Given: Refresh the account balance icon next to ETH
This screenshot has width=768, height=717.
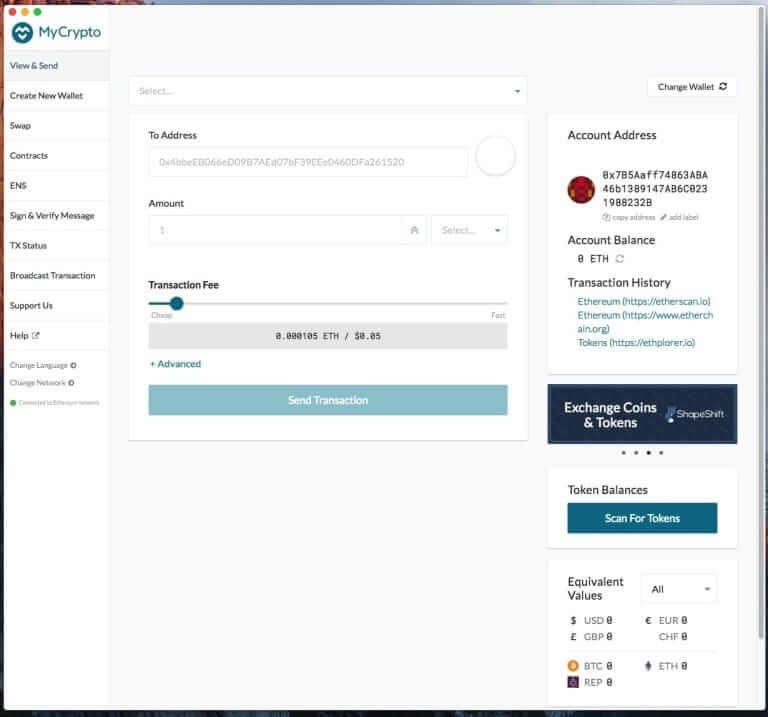Looking at the screenshot, I should [x=620, y=259].
